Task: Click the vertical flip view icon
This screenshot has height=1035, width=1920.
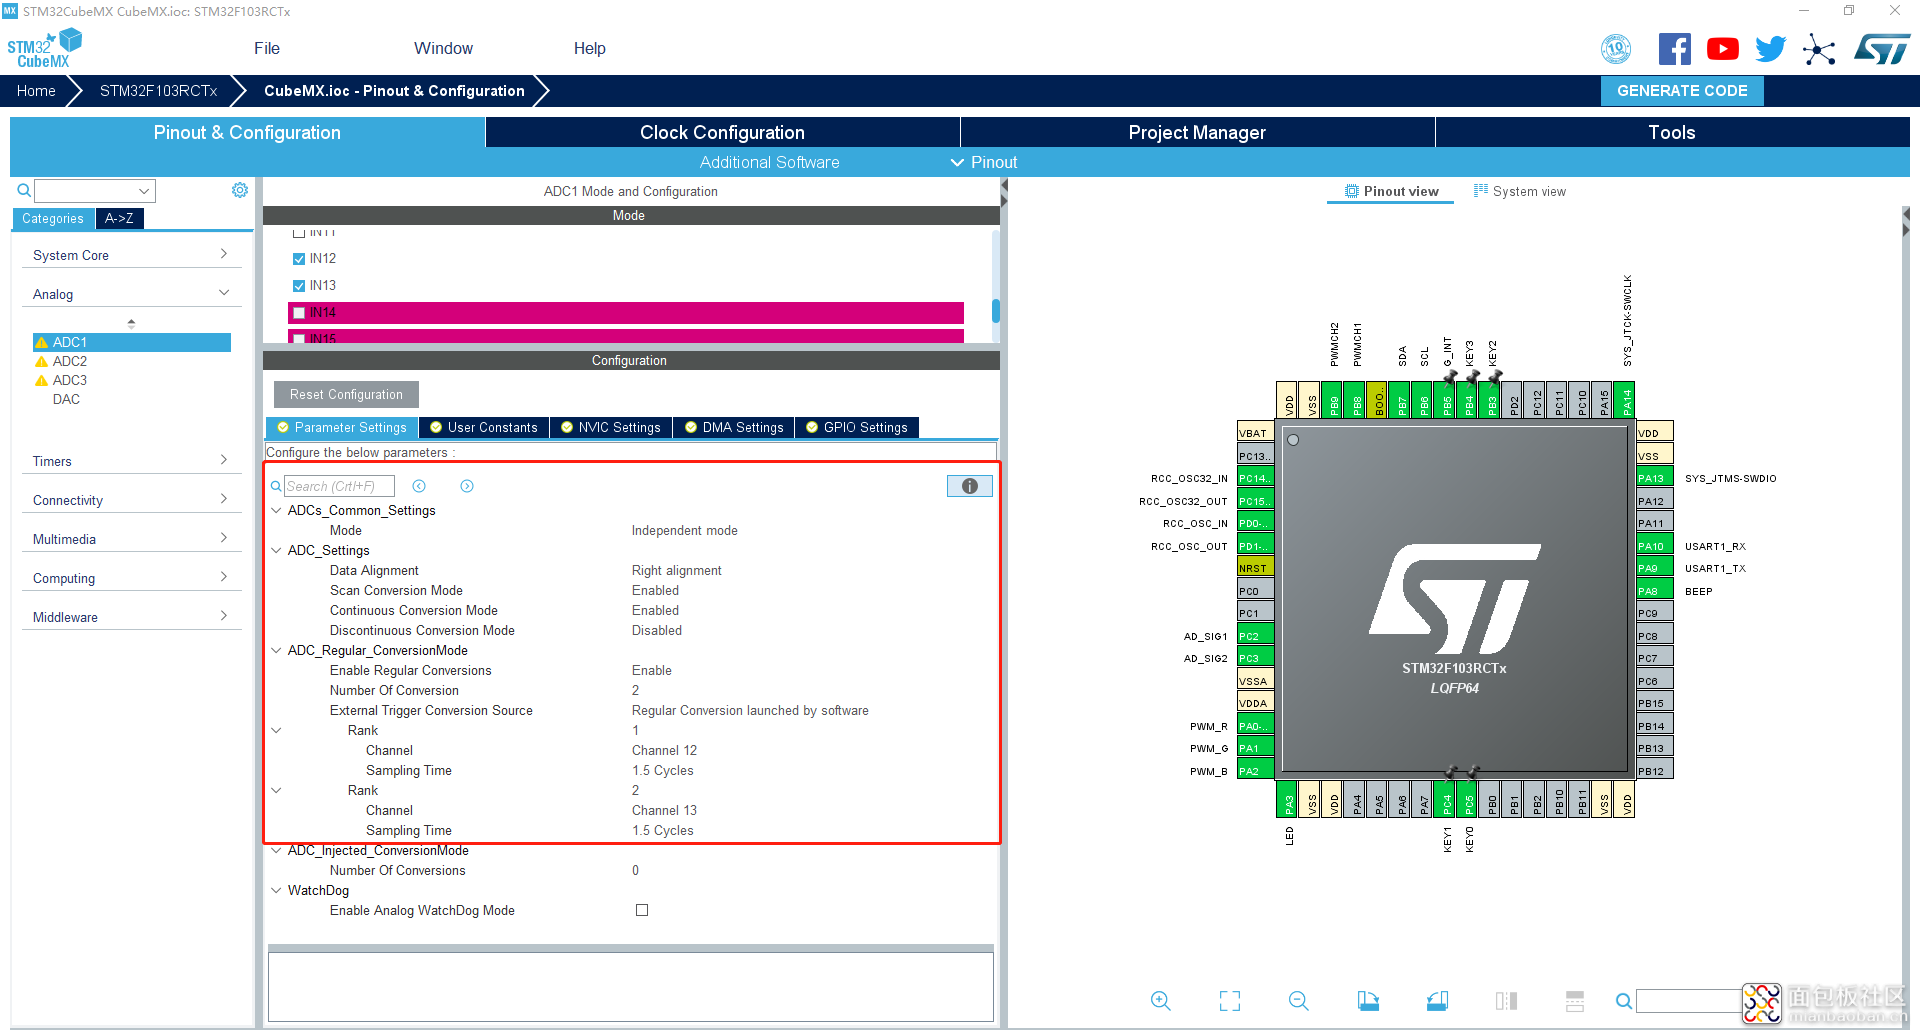Action: 1506,1000
